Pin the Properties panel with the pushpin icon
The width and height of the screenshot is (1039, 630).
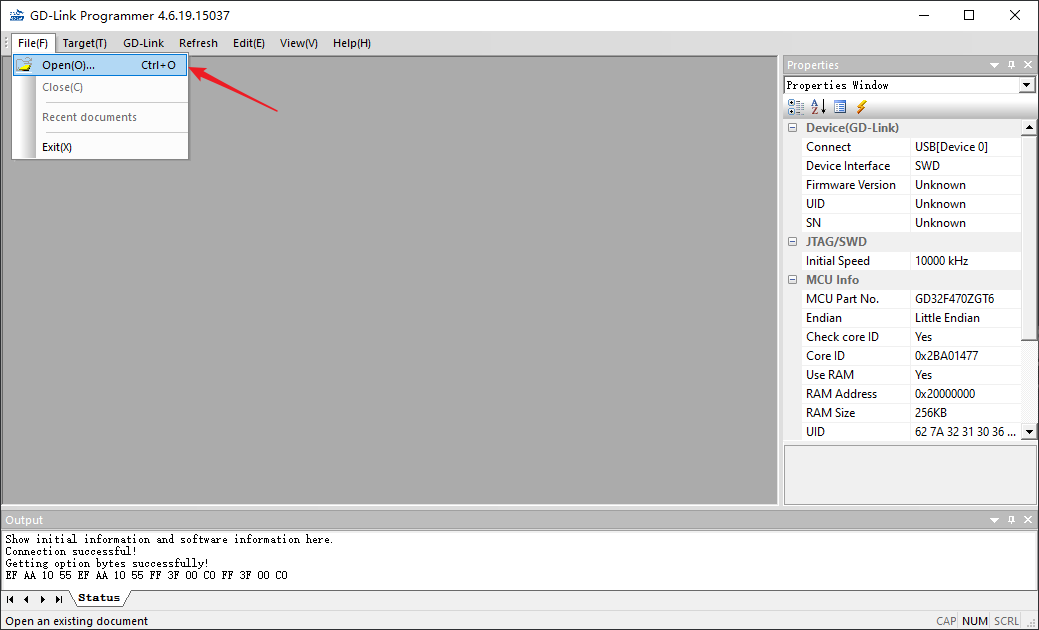(x=1011, y=65)
